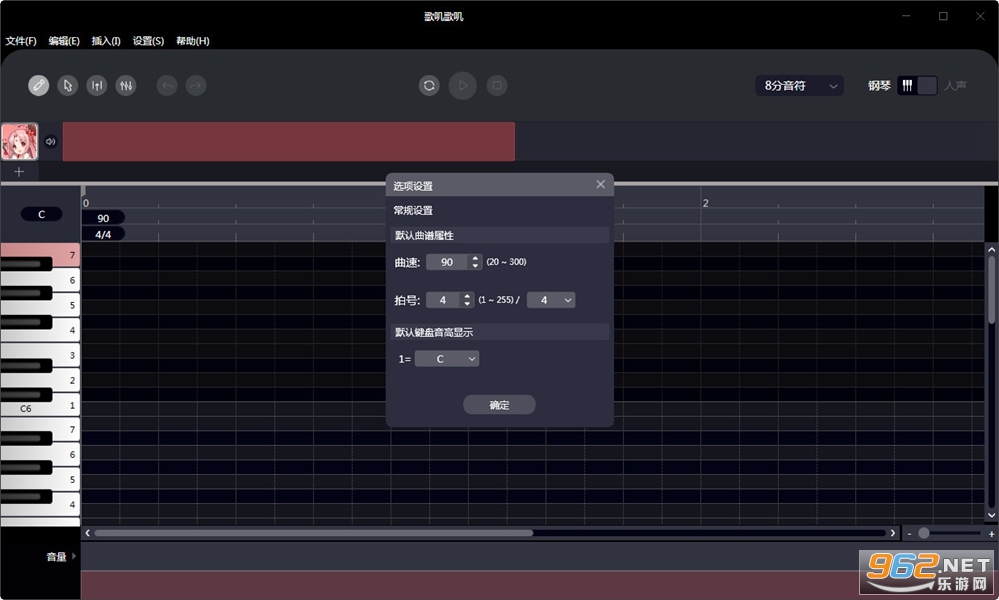Image resolution: width=999 pixels, height=600 pixels.
Task: Click the 常规设置 section label
Action: click(413, 210)
